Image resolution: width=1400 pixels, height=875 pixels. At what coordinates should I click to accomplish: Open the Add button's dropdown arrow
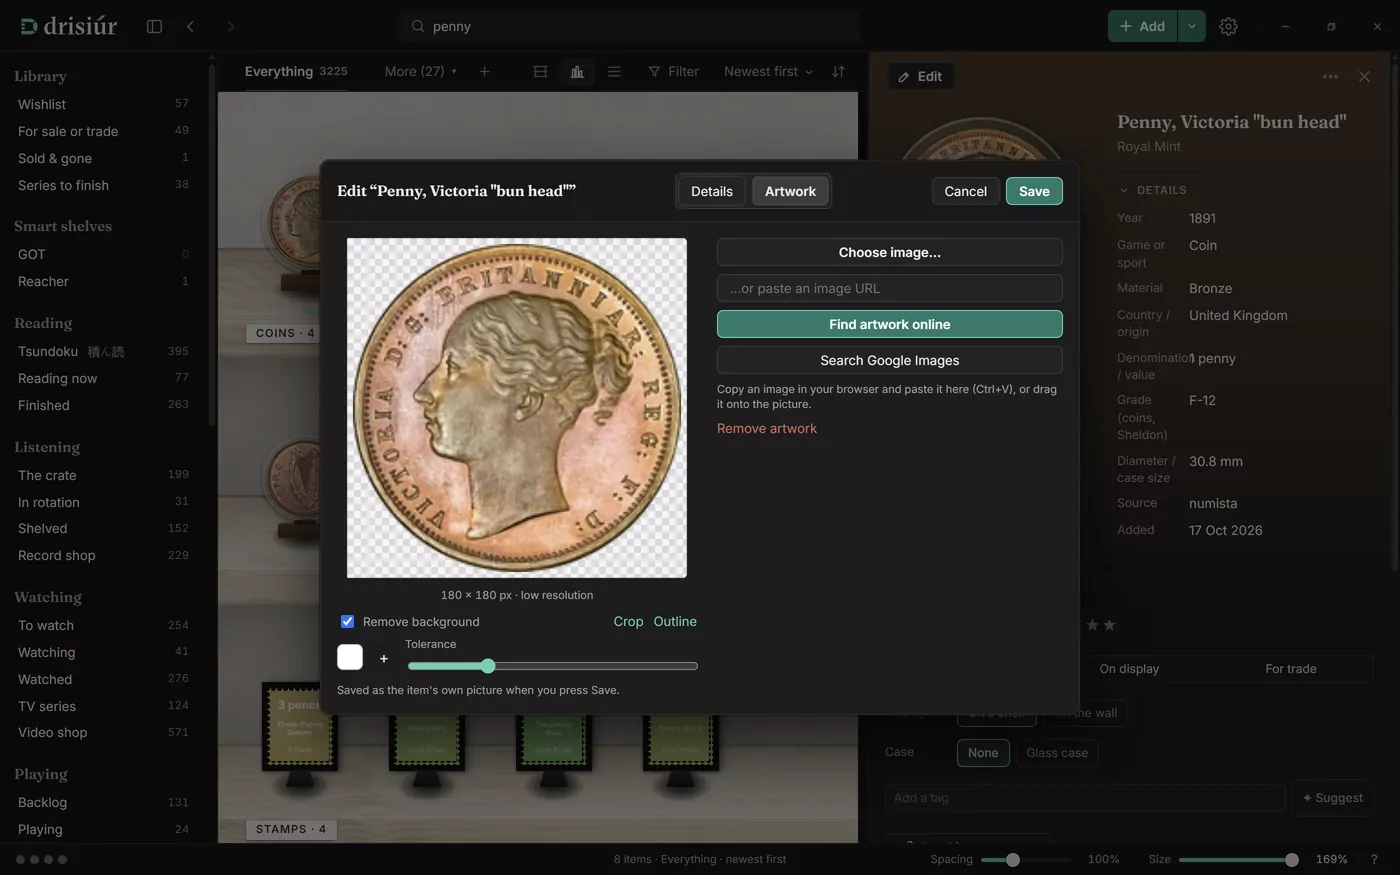coord(1191,26)
